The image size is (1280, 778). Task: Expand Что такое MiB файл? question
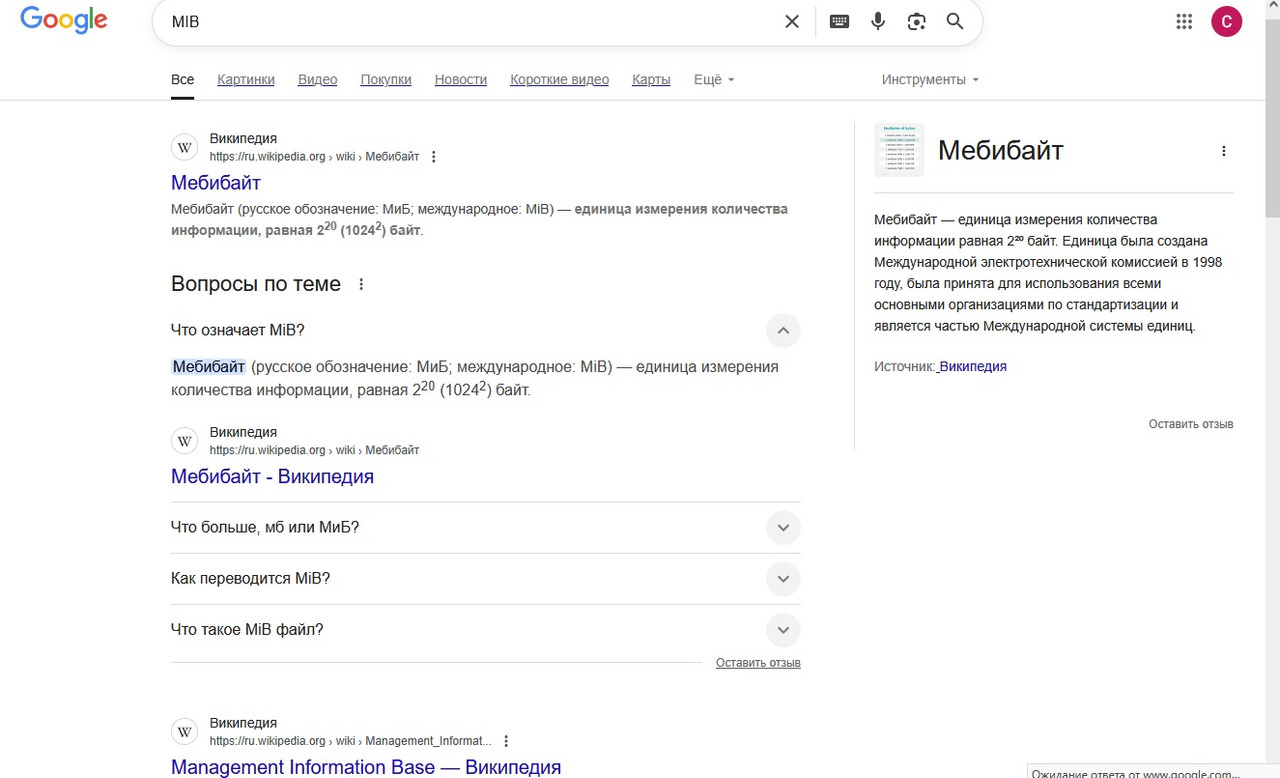783,630
